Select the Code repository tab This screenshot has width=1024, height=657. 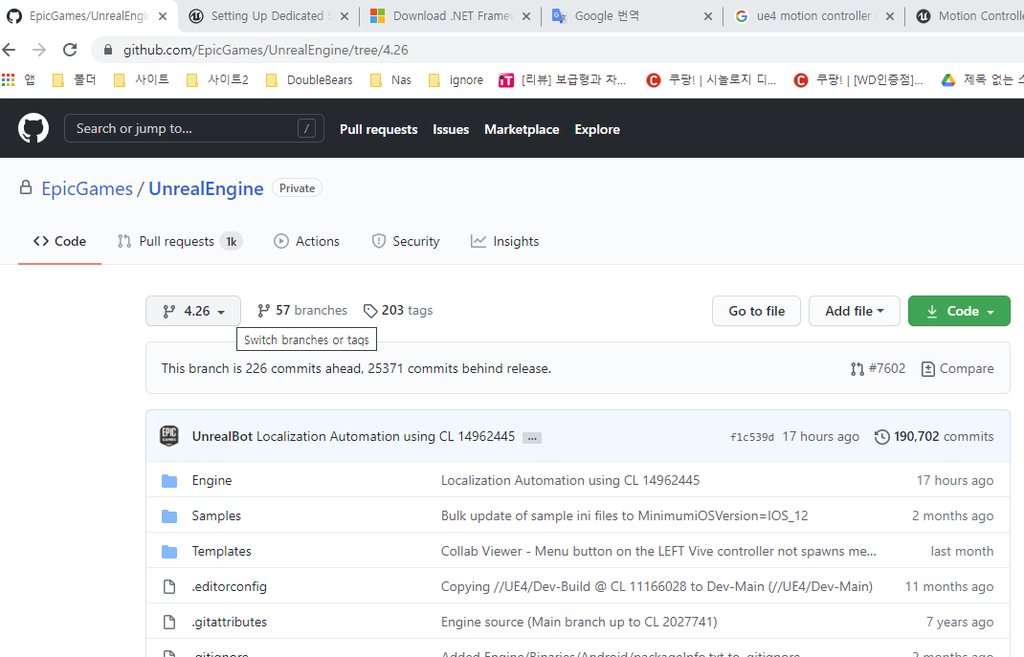click(x=59, y=241)
